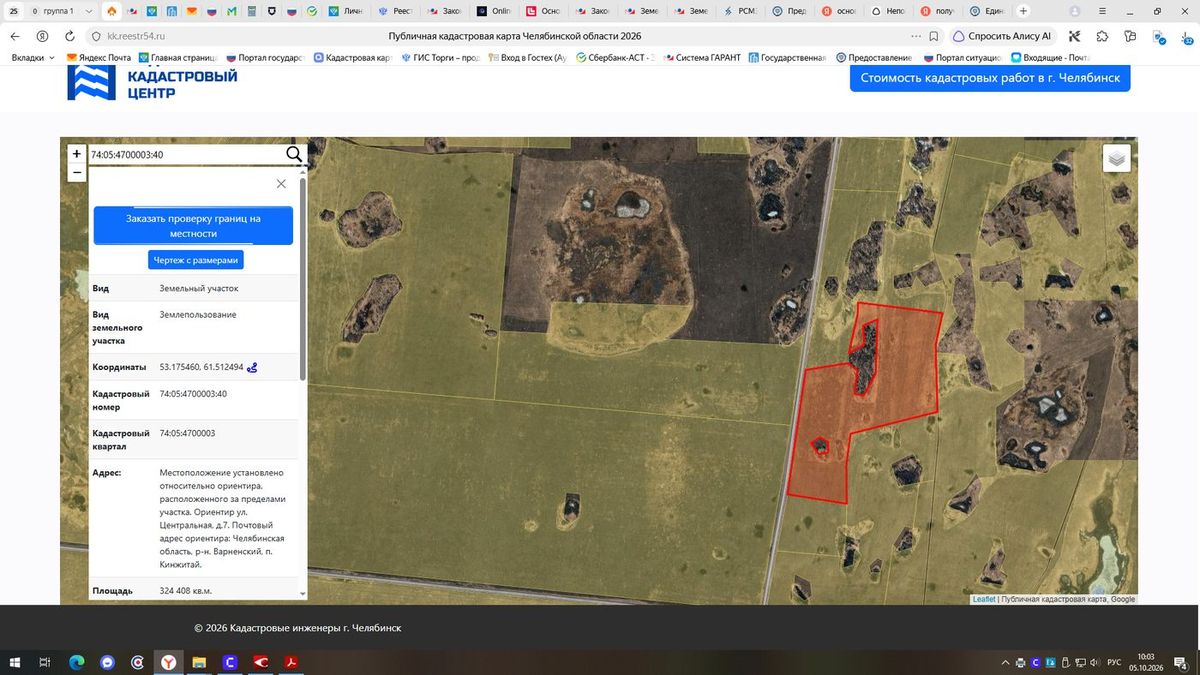Screen dimensions: 1200x675
Task: Close the parcel info panel
Action: [x=281, y=184]
